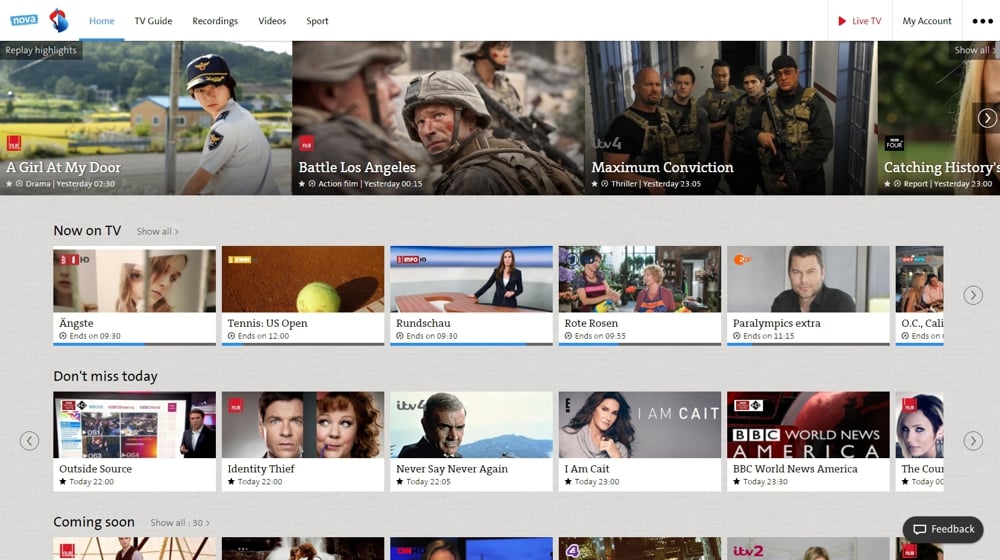Click Don't miss today right arrow
Viewport: 1000px width, 560px height.
point(973,441)
